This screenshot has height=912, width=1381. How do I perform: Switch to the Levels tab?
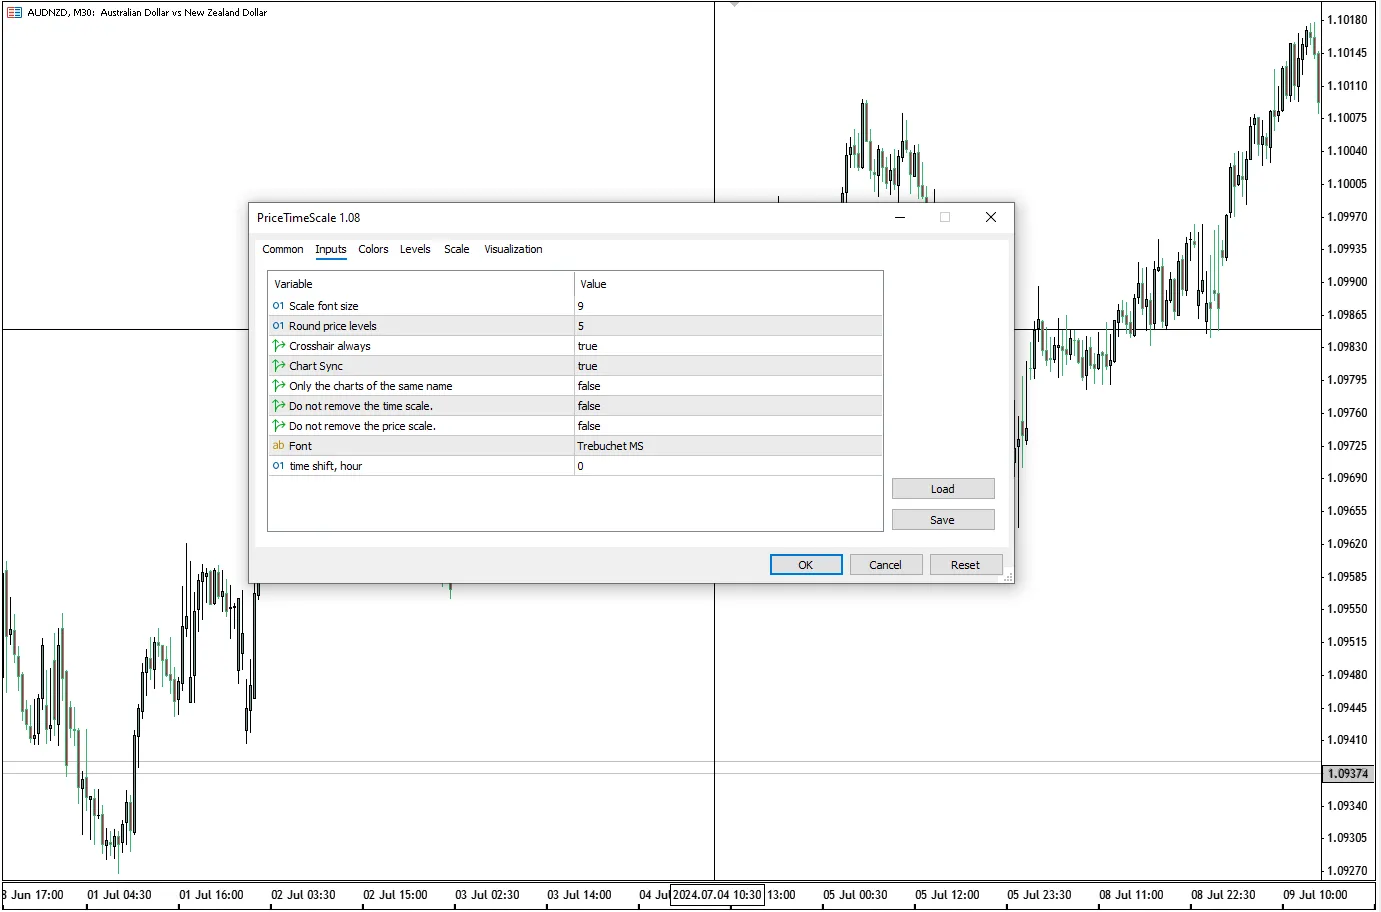(x=415, y=249)
